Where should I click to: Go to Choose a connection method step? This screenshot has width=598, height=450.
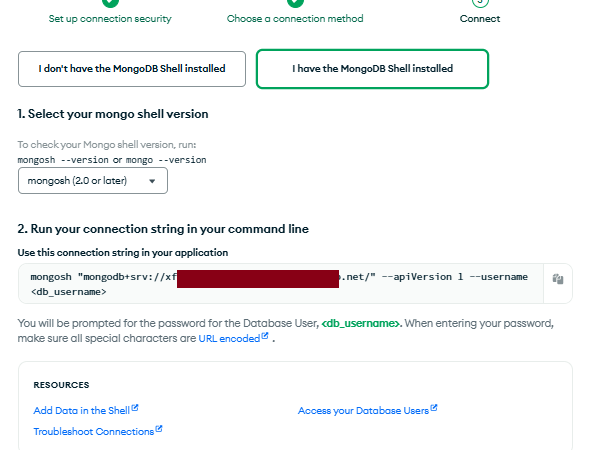295,19
